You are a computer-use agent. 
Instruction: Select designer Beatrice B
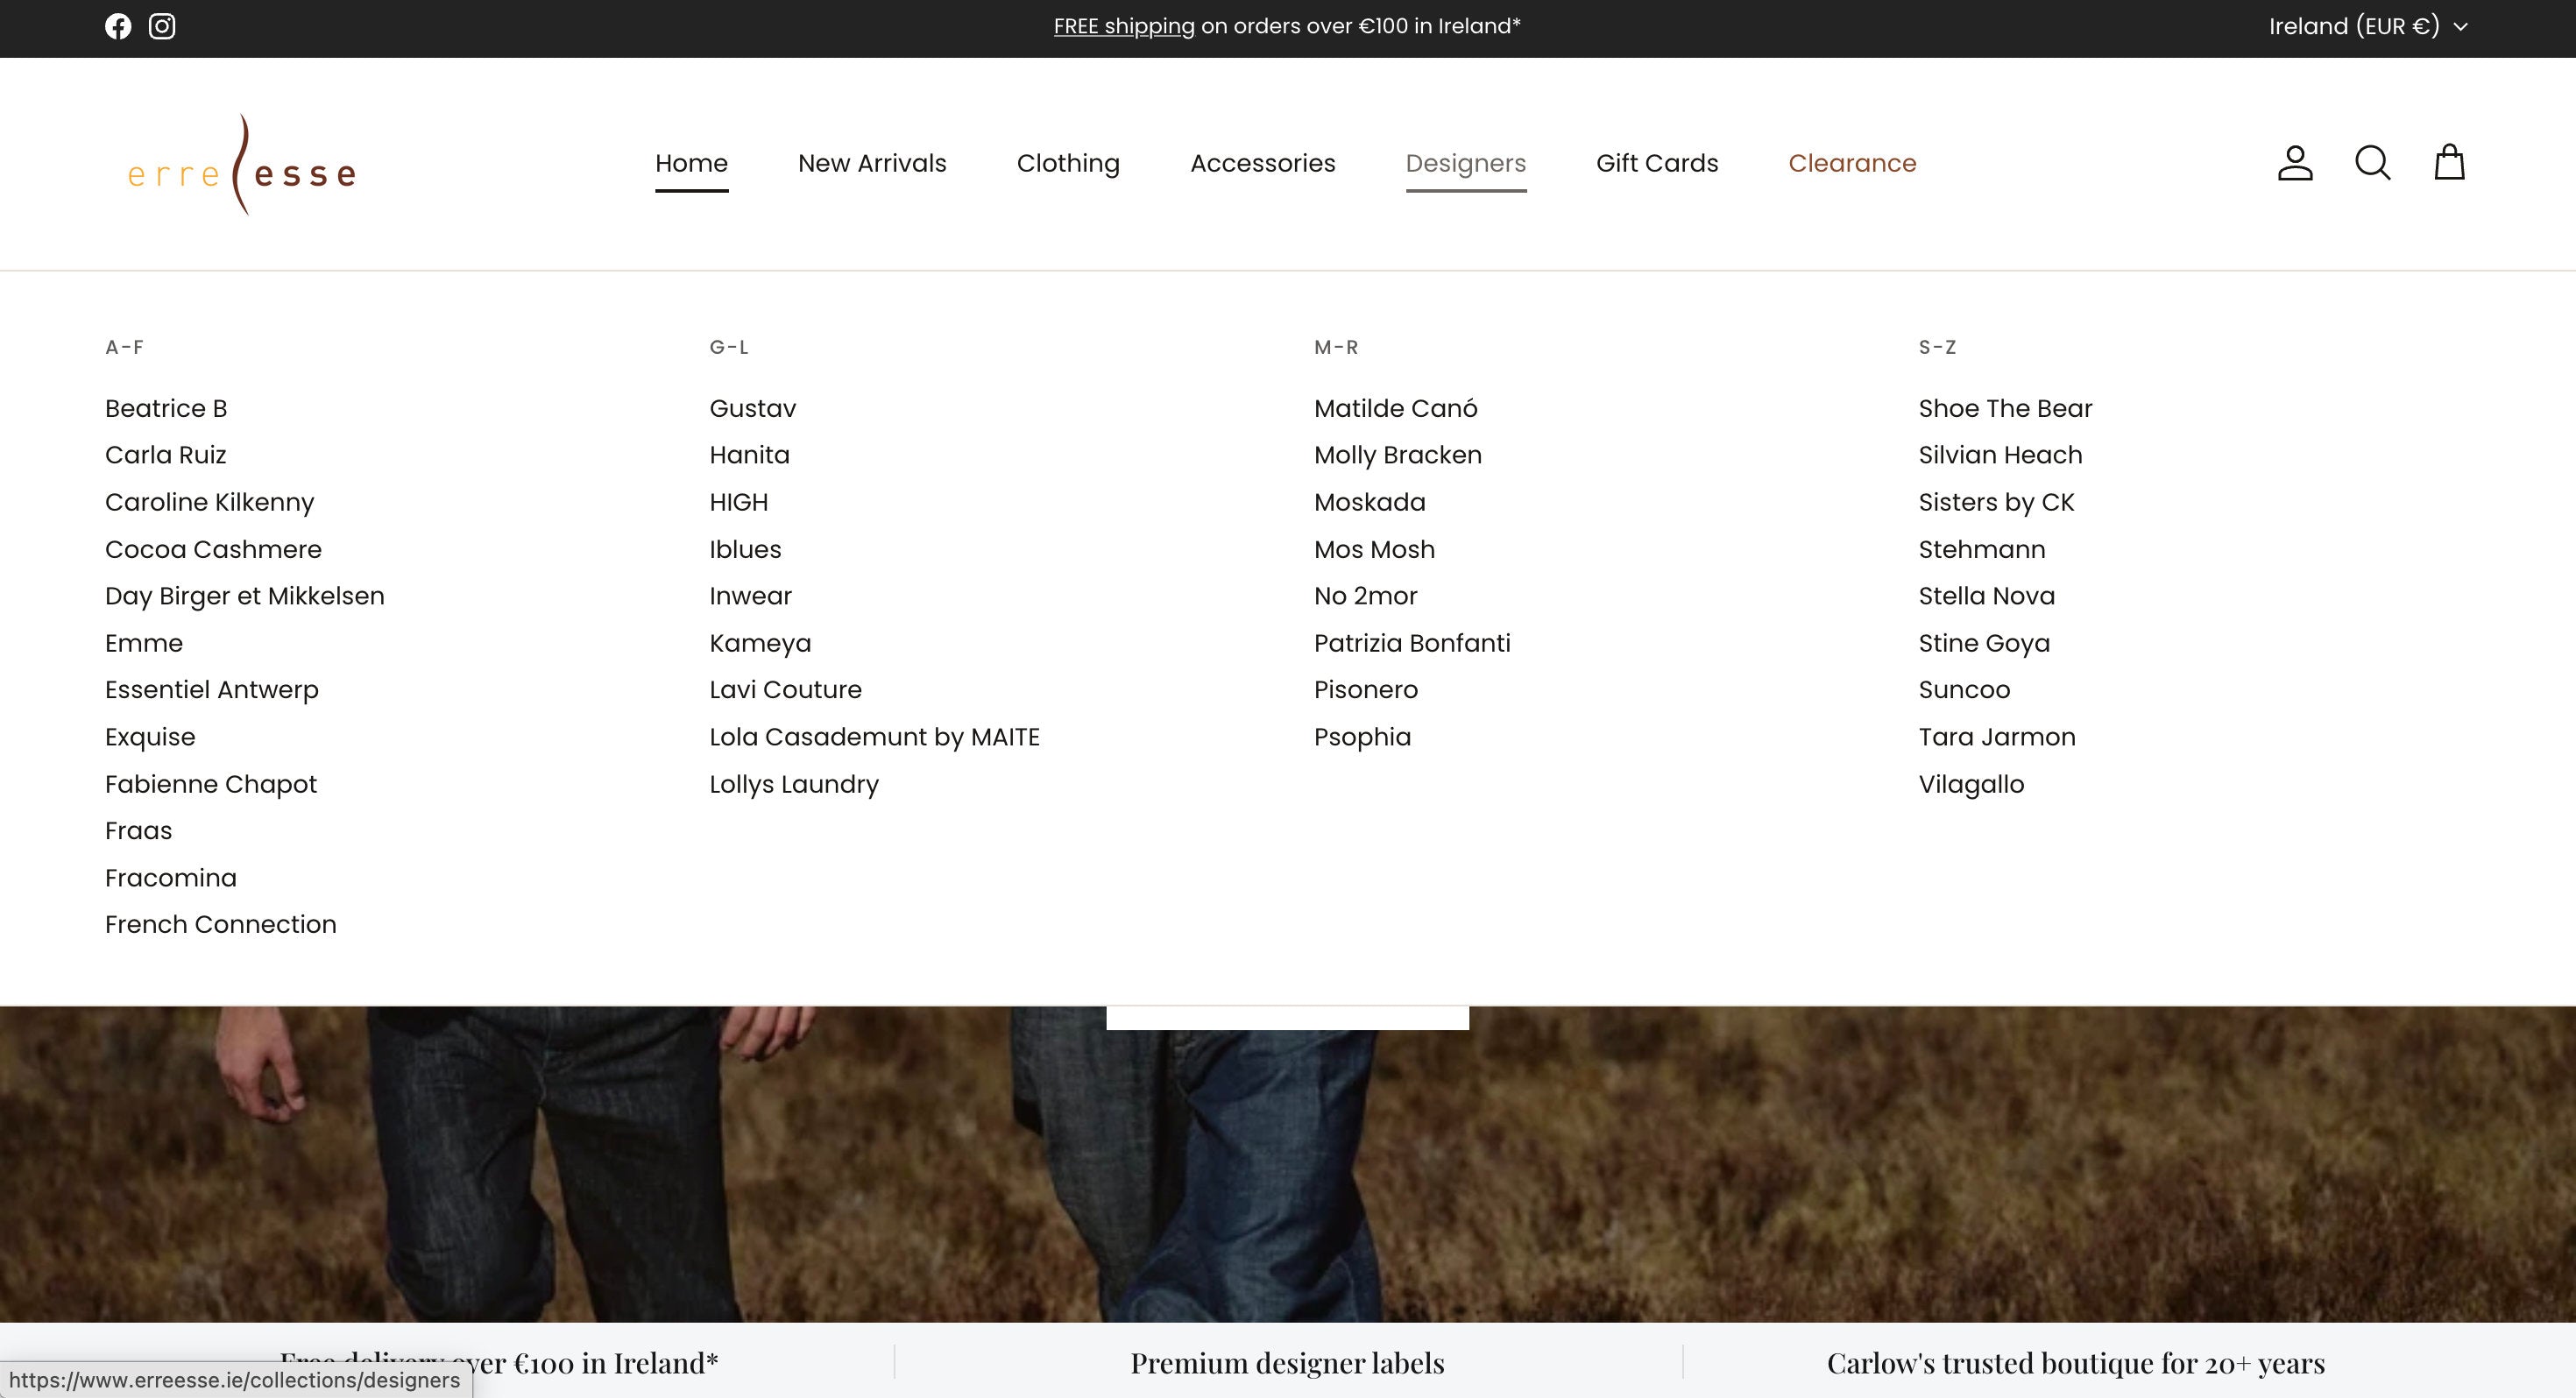click(x=166, y=408)
